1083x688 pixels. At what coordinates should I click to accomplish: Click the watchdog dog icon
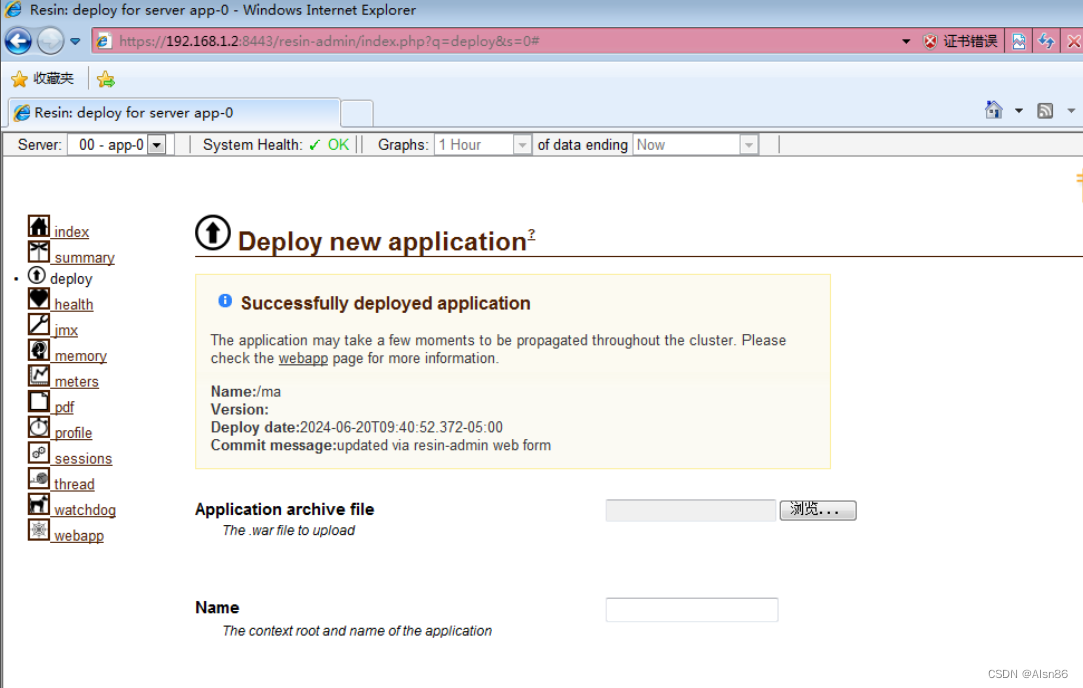(x=39, y=504)
